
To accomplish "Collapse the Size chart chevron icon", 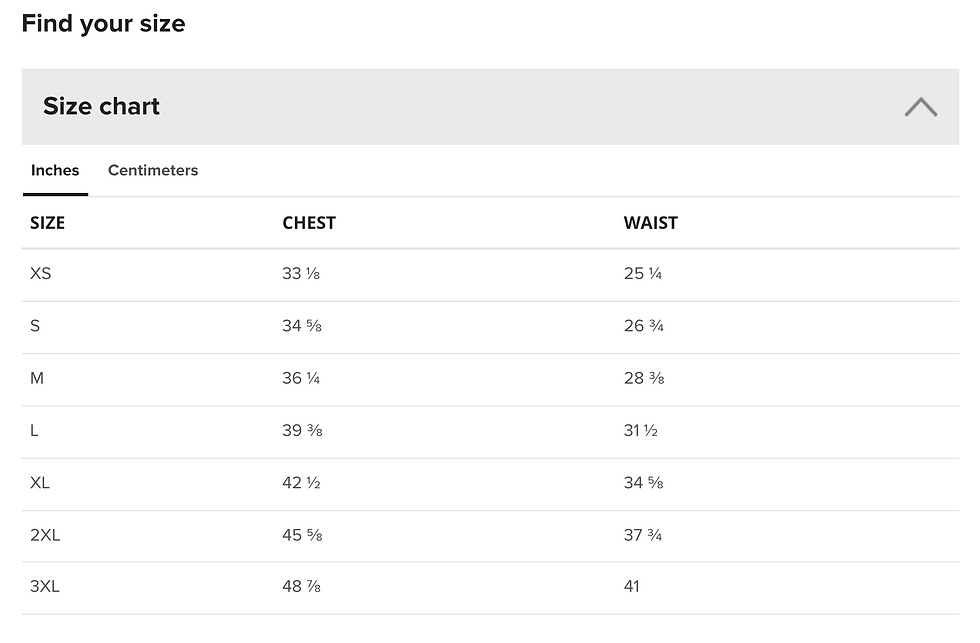I will pos(921,107).
